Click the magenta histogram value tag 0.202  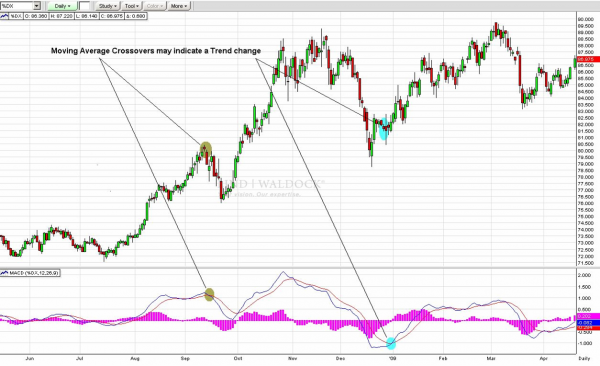(588, 316)
